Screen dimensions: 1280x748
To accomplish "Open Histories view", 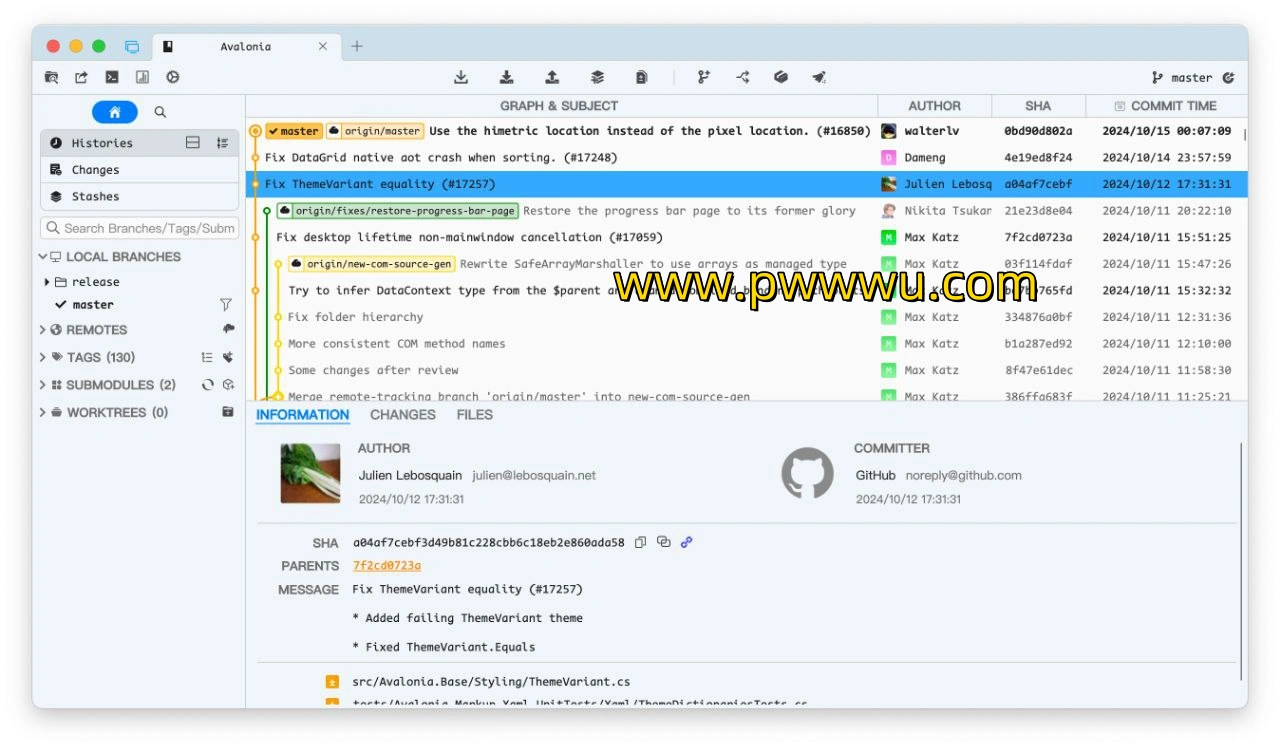I will click(139, 143).
